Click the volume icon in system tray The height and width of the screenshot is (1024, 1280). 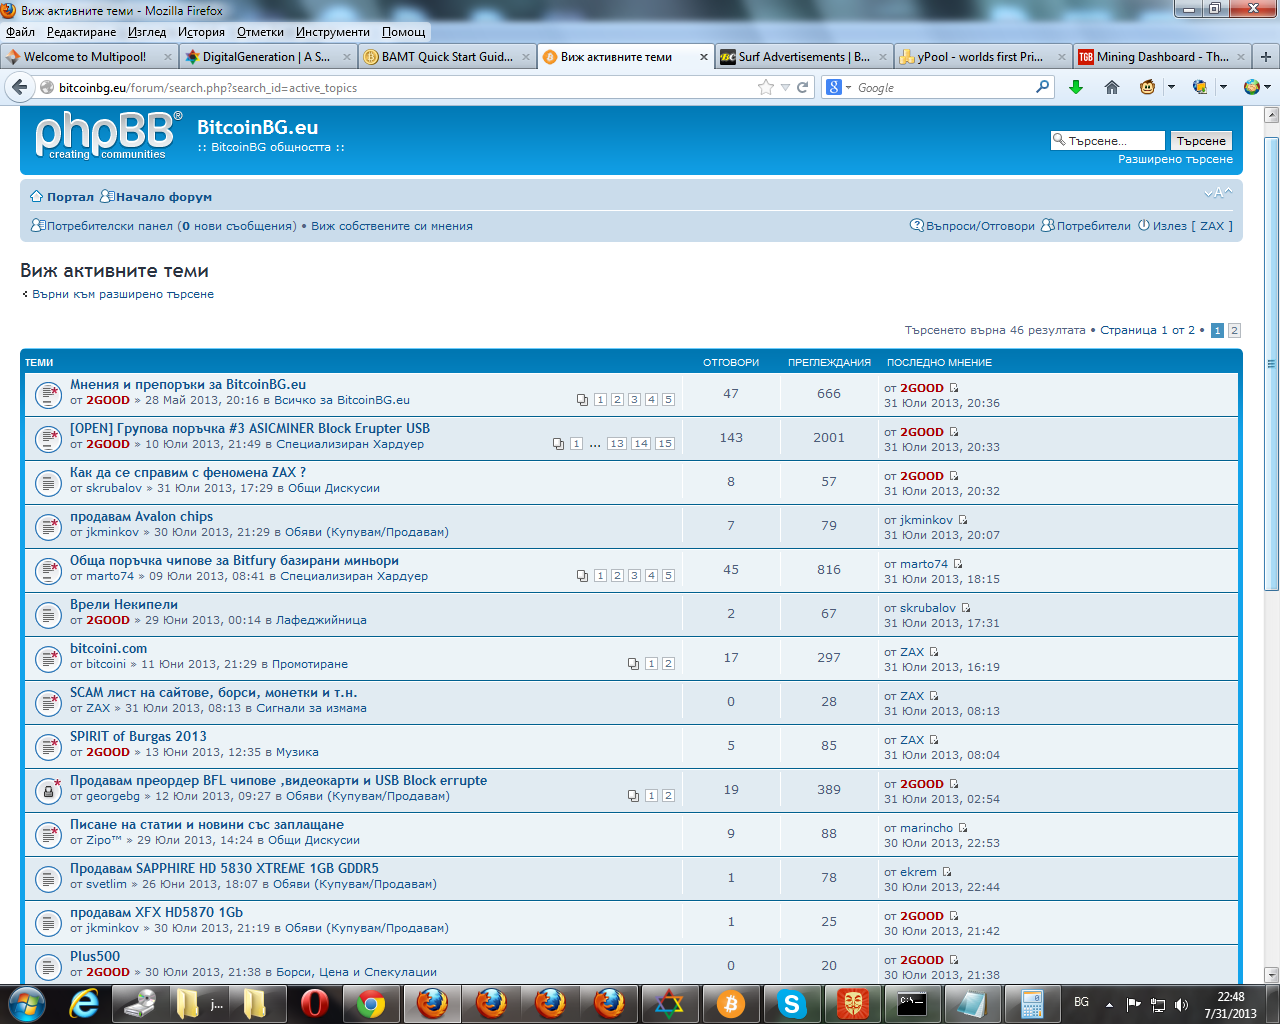1181,1004
